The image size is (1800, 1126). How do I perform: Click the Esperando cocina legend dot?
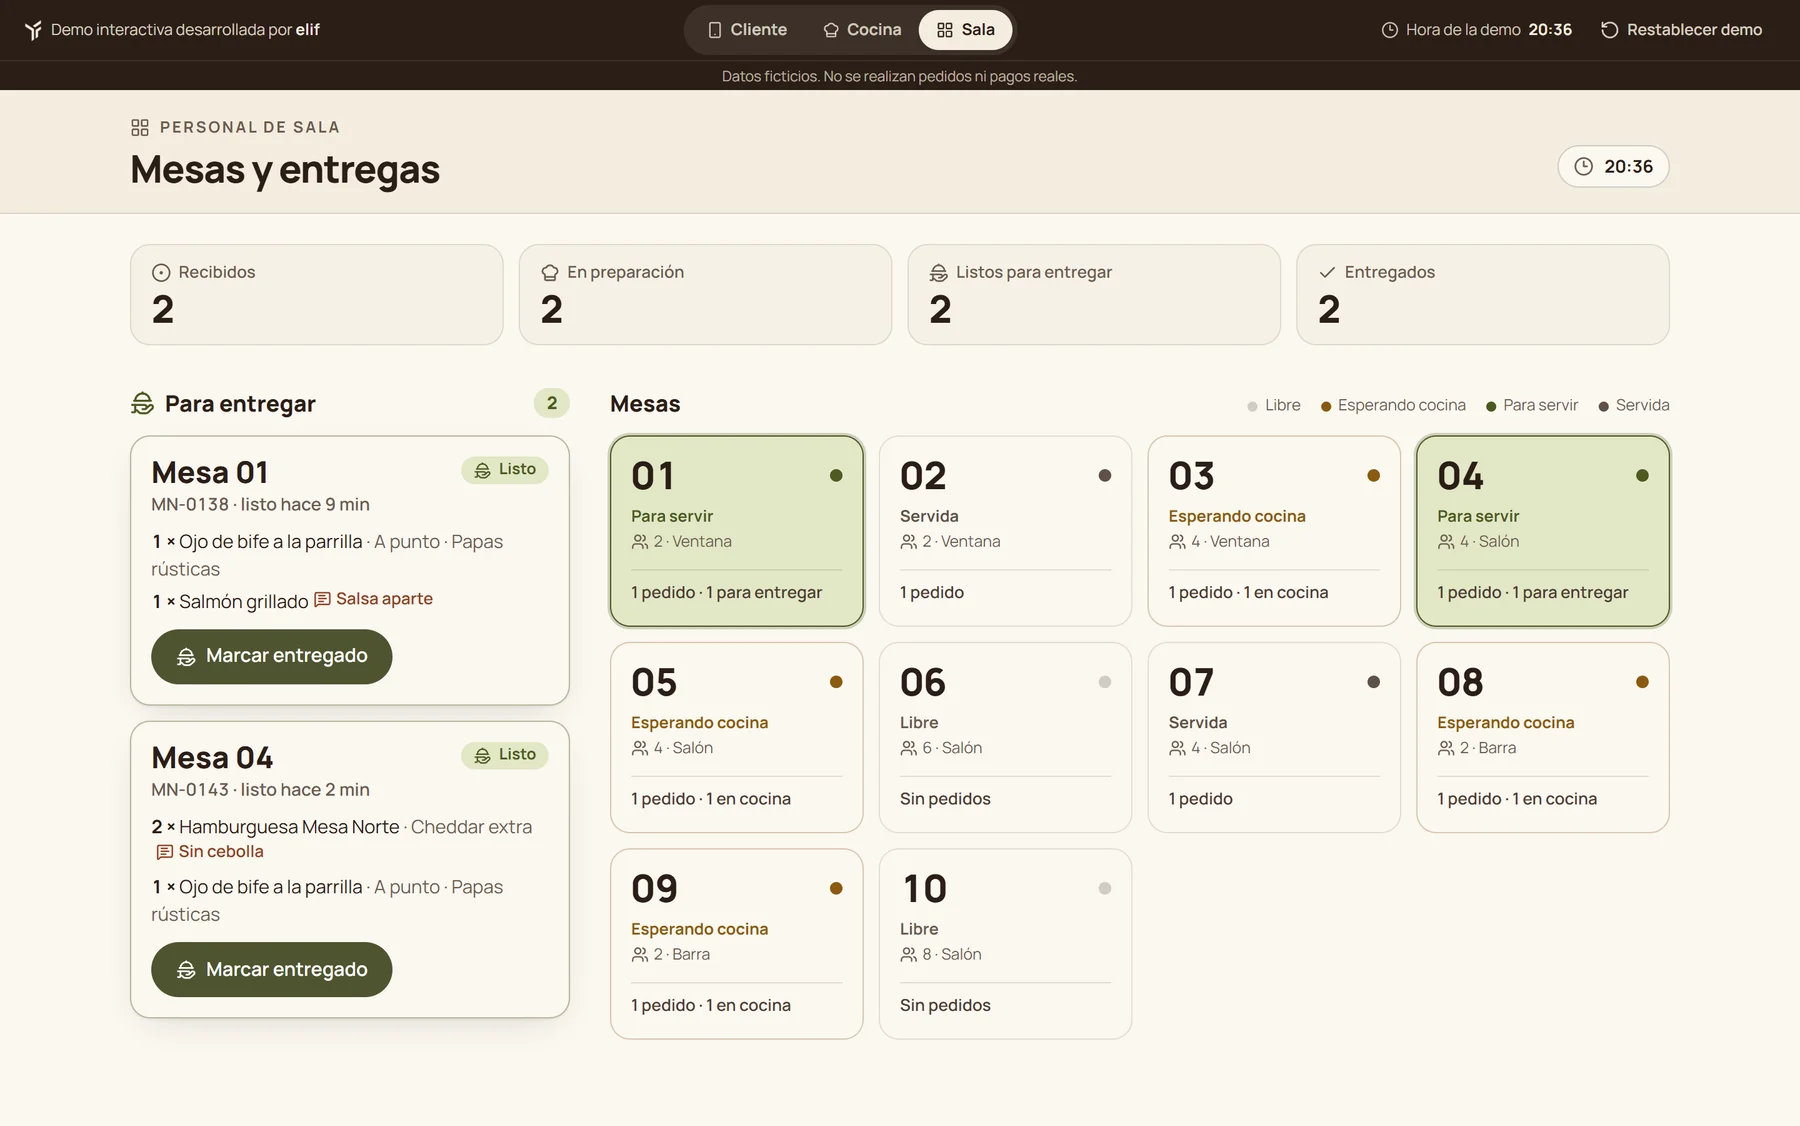coord(1326,406)
